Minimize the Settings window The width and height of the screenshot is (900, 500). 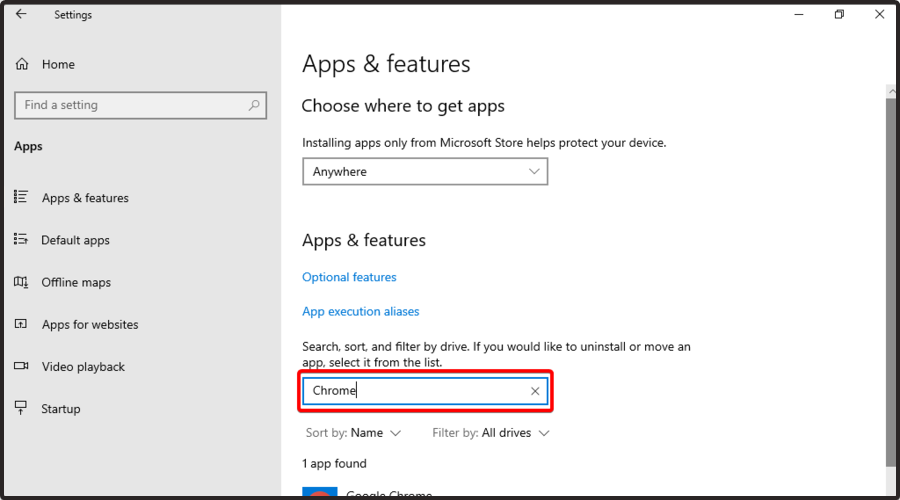(798, 14)
